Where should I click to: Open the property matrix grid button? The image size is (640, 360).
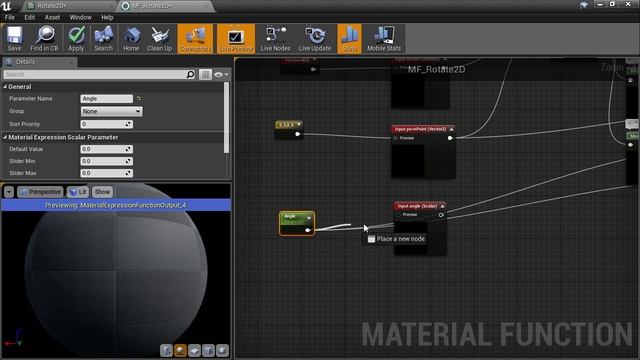click(205, 74)
